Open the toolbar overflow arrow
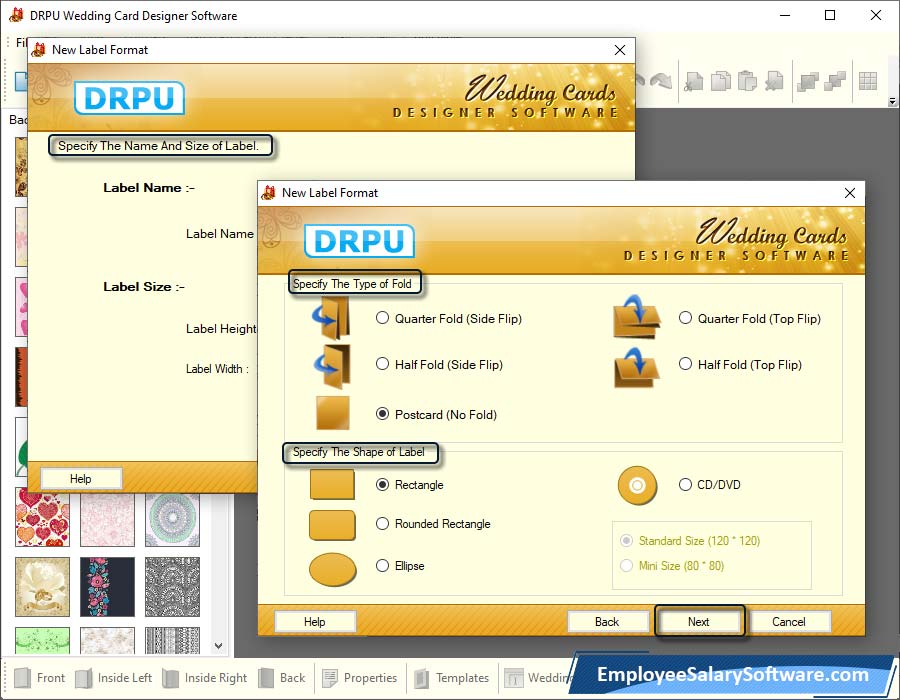 pyautogui.click(x=892, y=102)
